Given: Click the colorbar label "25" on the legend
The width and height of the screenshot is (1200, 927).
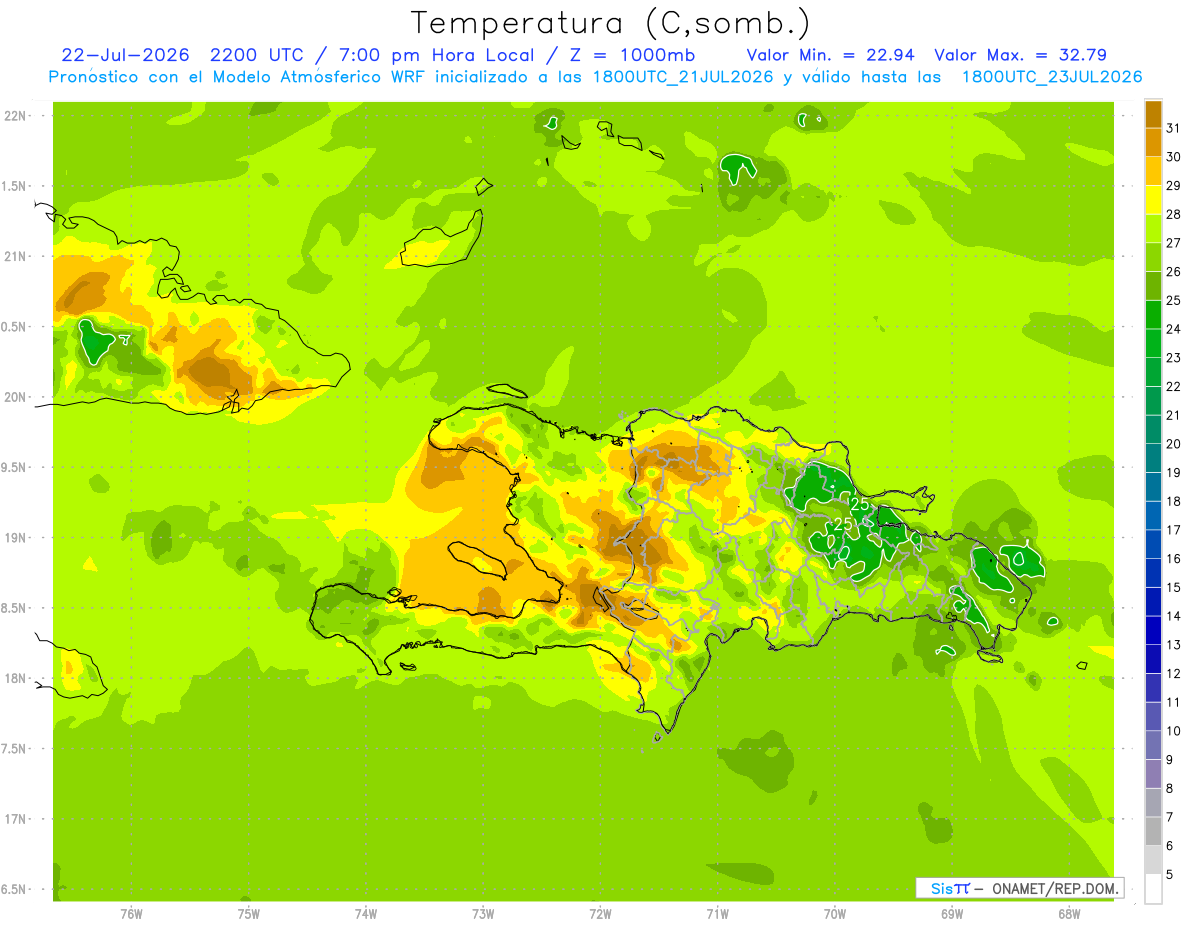Looking at the screenshot, I should point(1174,301).
